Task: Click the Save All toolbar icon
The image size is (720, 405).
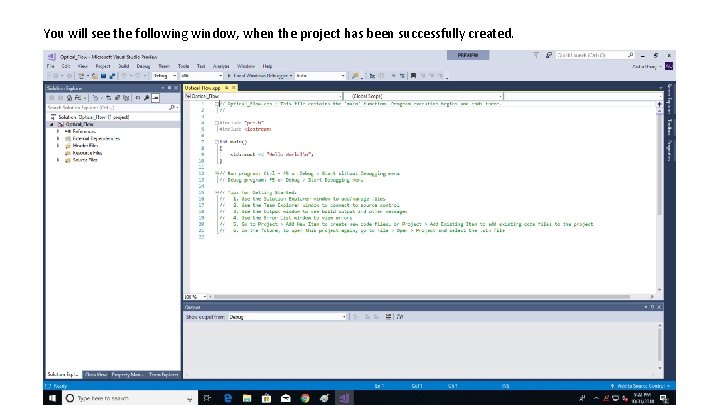Action: click(112, 76)
